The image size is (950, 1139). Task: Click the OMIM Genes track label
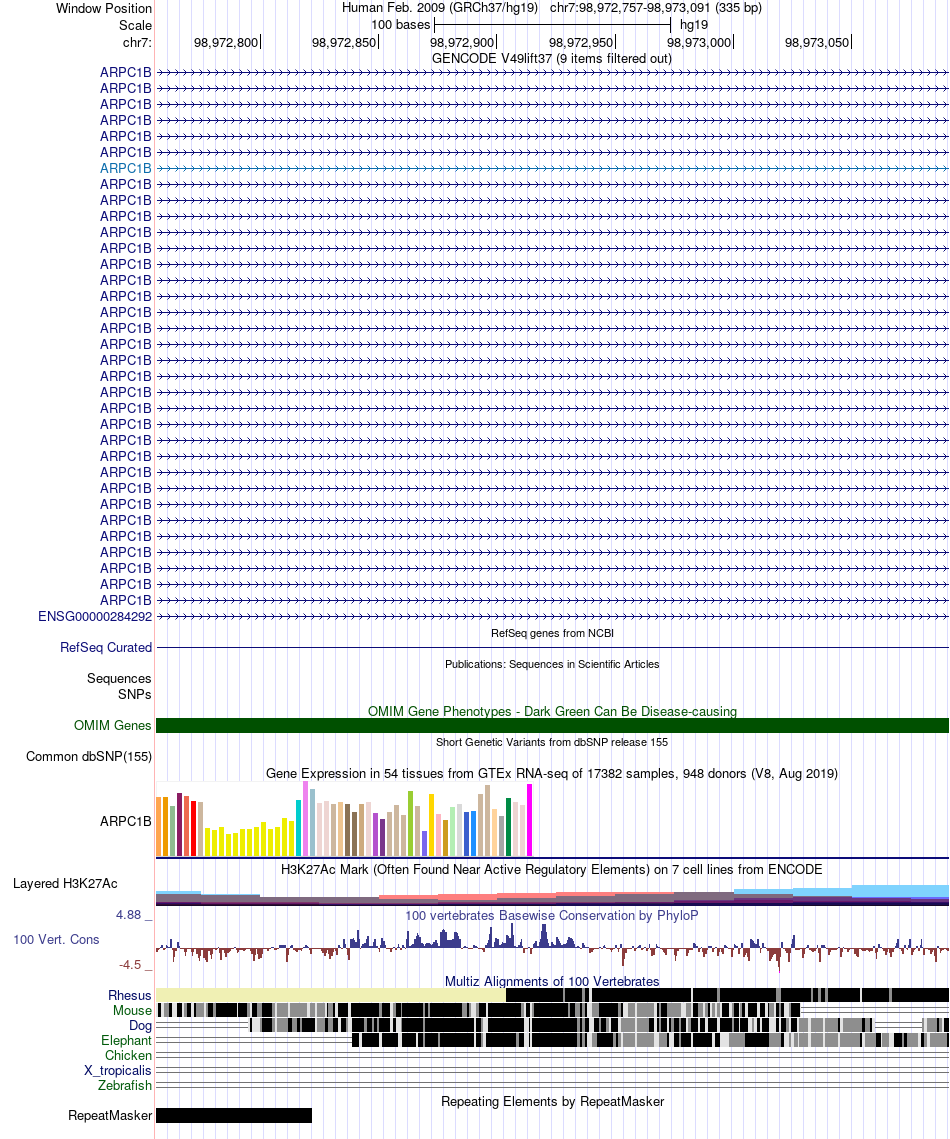pyautogui.click(x=113, y=725)
